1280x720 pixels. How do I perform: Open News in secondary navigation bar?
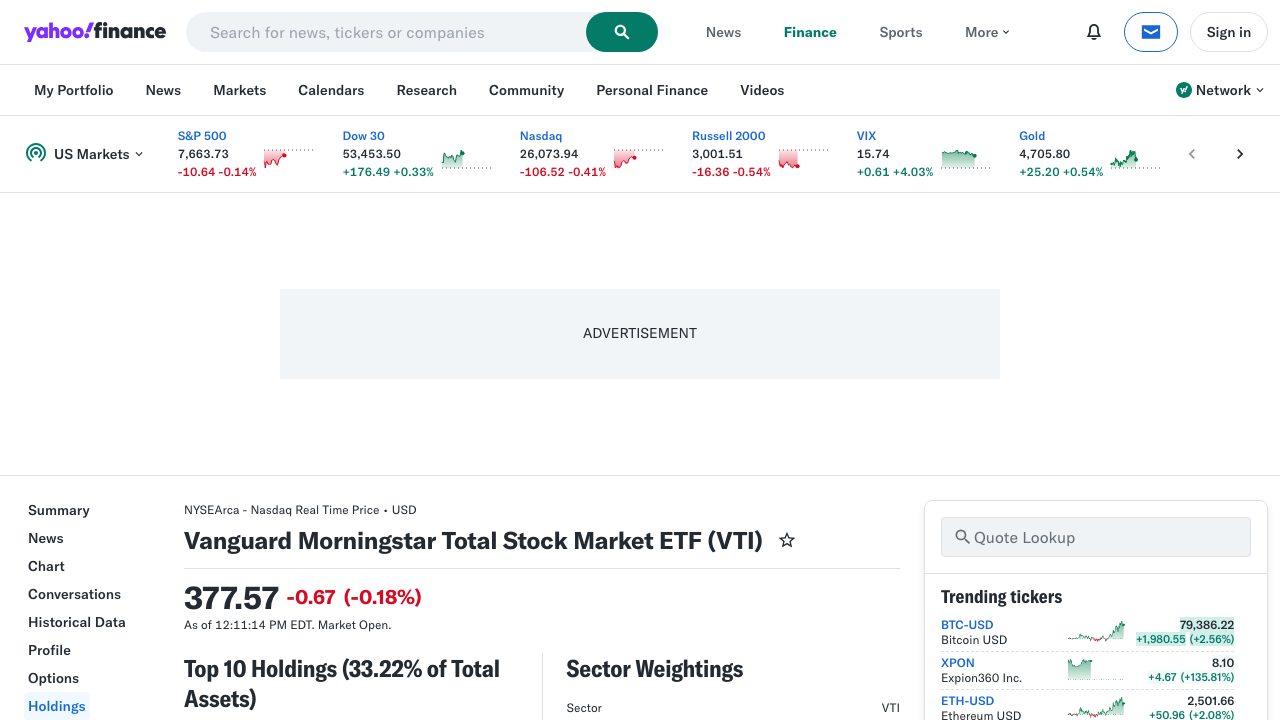pos(163,90)
